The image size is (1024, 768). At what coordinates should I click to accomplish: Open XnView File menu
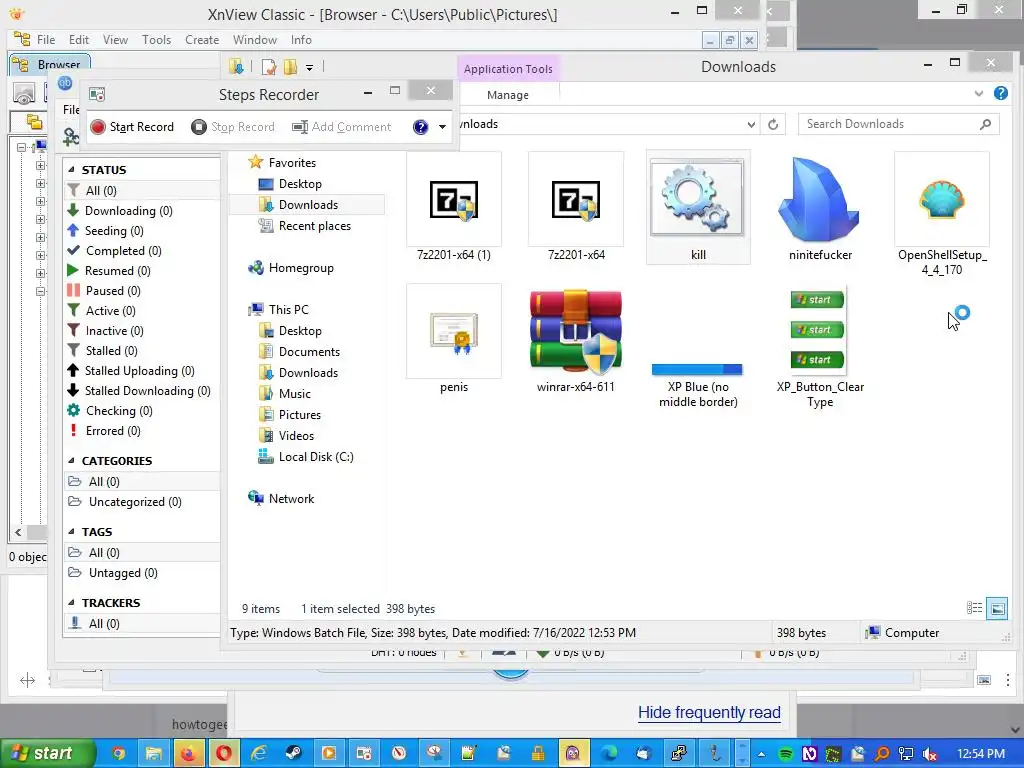(x=46, y=40)
